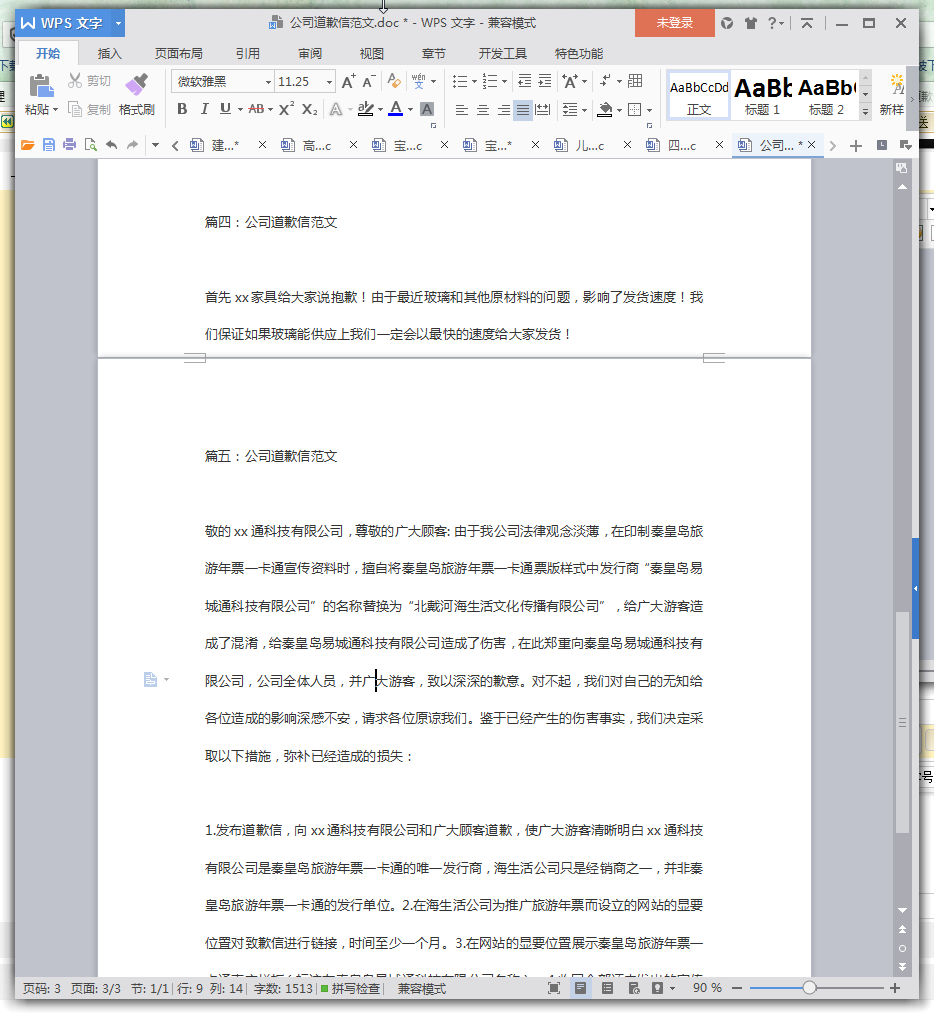The height and width of the screenshot is (1014, 934).
Task: Redo the last undone action
Action: click(132, 145)
